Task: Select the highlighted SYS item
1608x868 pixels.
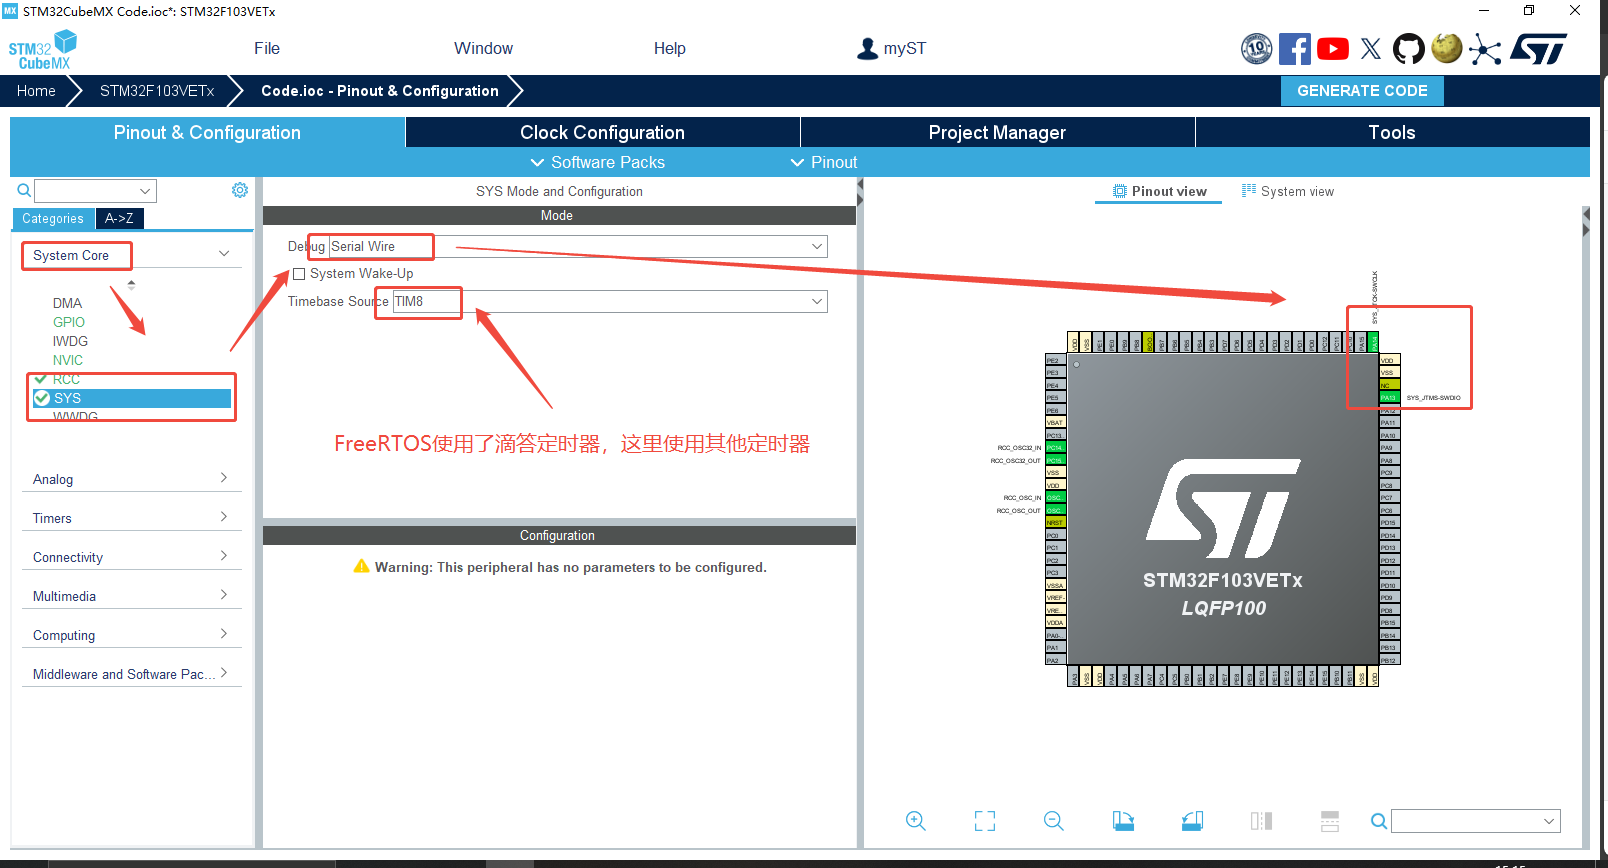Action: [x=131, y=398]
